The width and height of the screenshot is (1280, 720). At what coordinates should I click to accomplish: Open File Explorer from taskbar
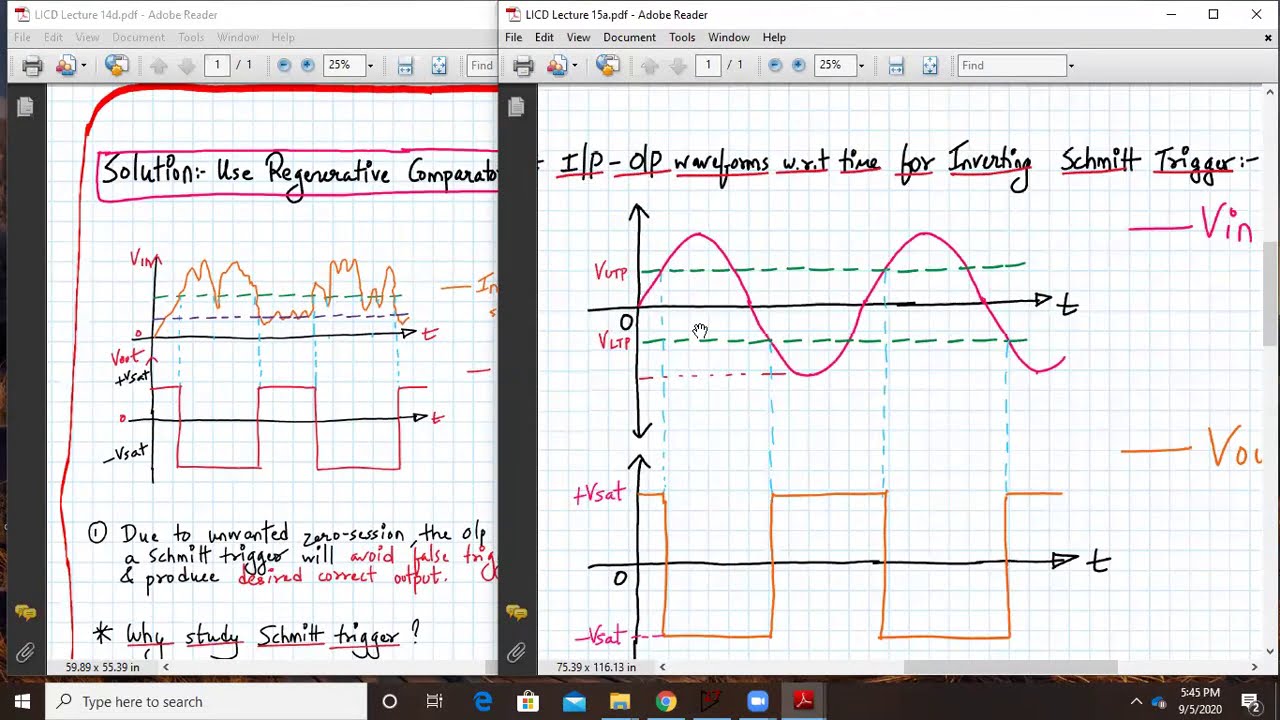click(620, 701)
